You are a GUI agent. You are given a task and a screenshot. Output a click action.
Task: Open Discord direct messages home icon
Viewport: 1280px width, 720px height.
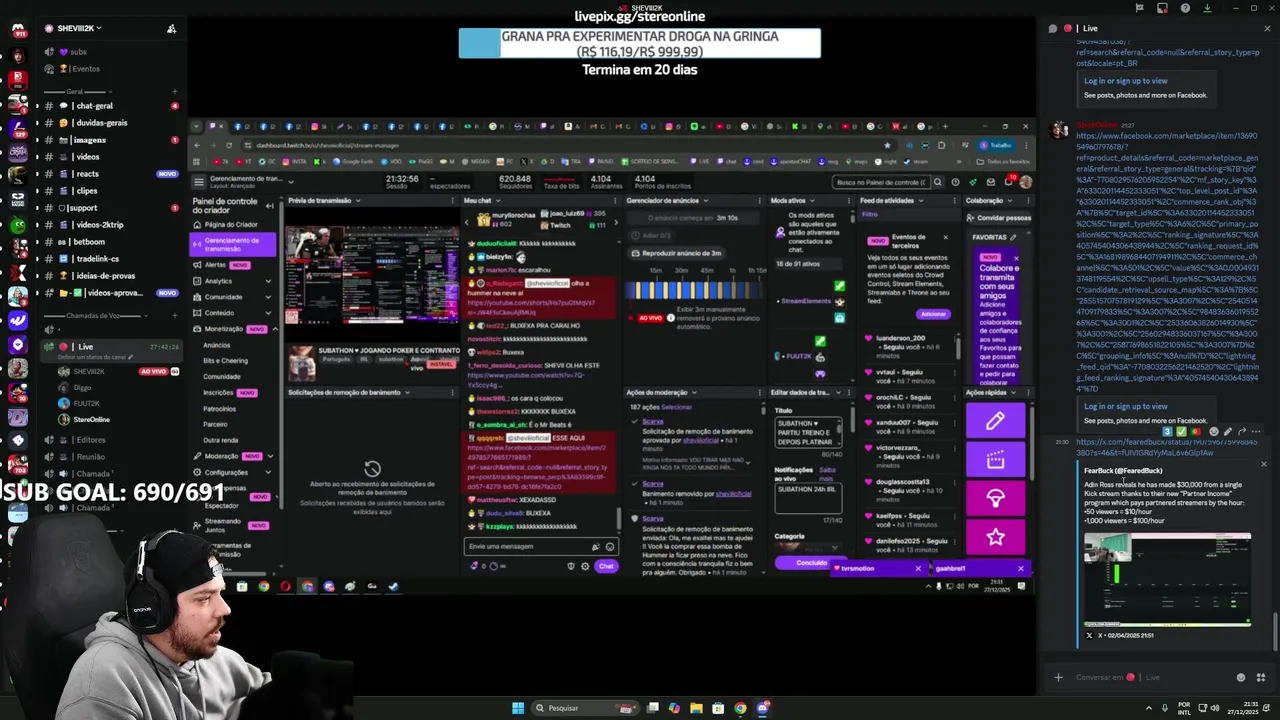tap(18, 30)
